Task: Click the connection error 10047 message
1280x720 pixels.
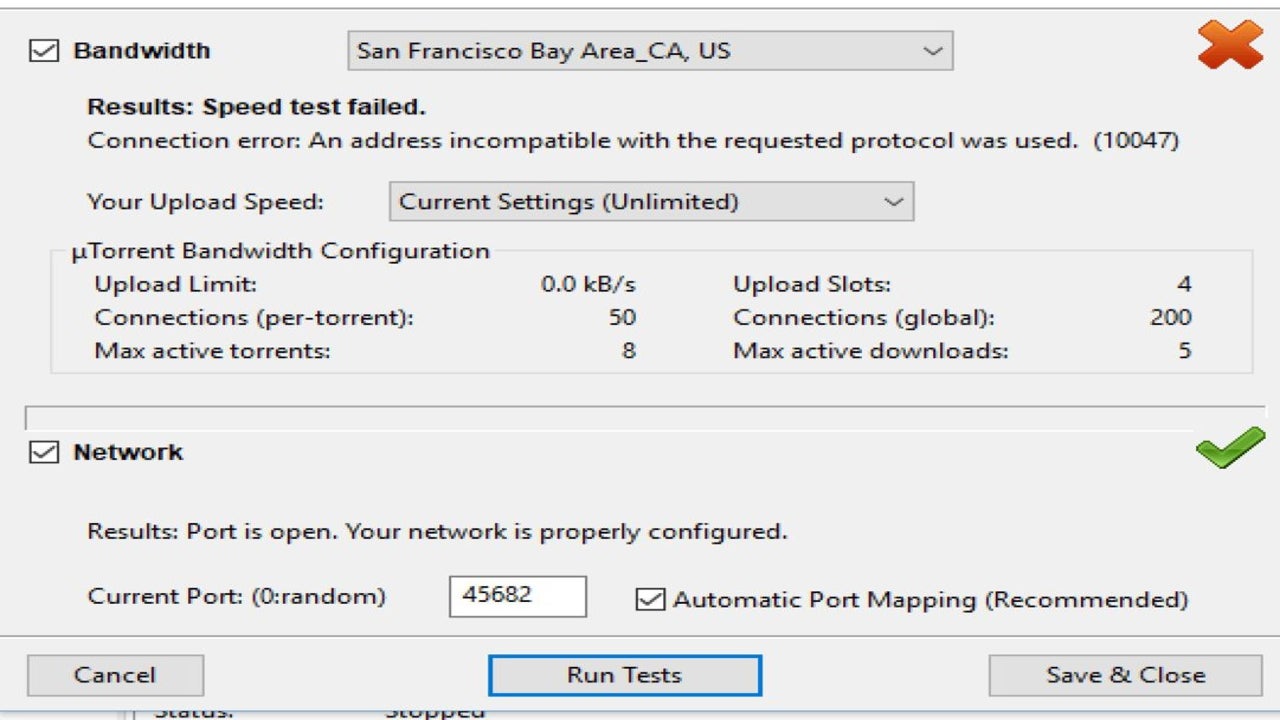Action: coord(633,141)
